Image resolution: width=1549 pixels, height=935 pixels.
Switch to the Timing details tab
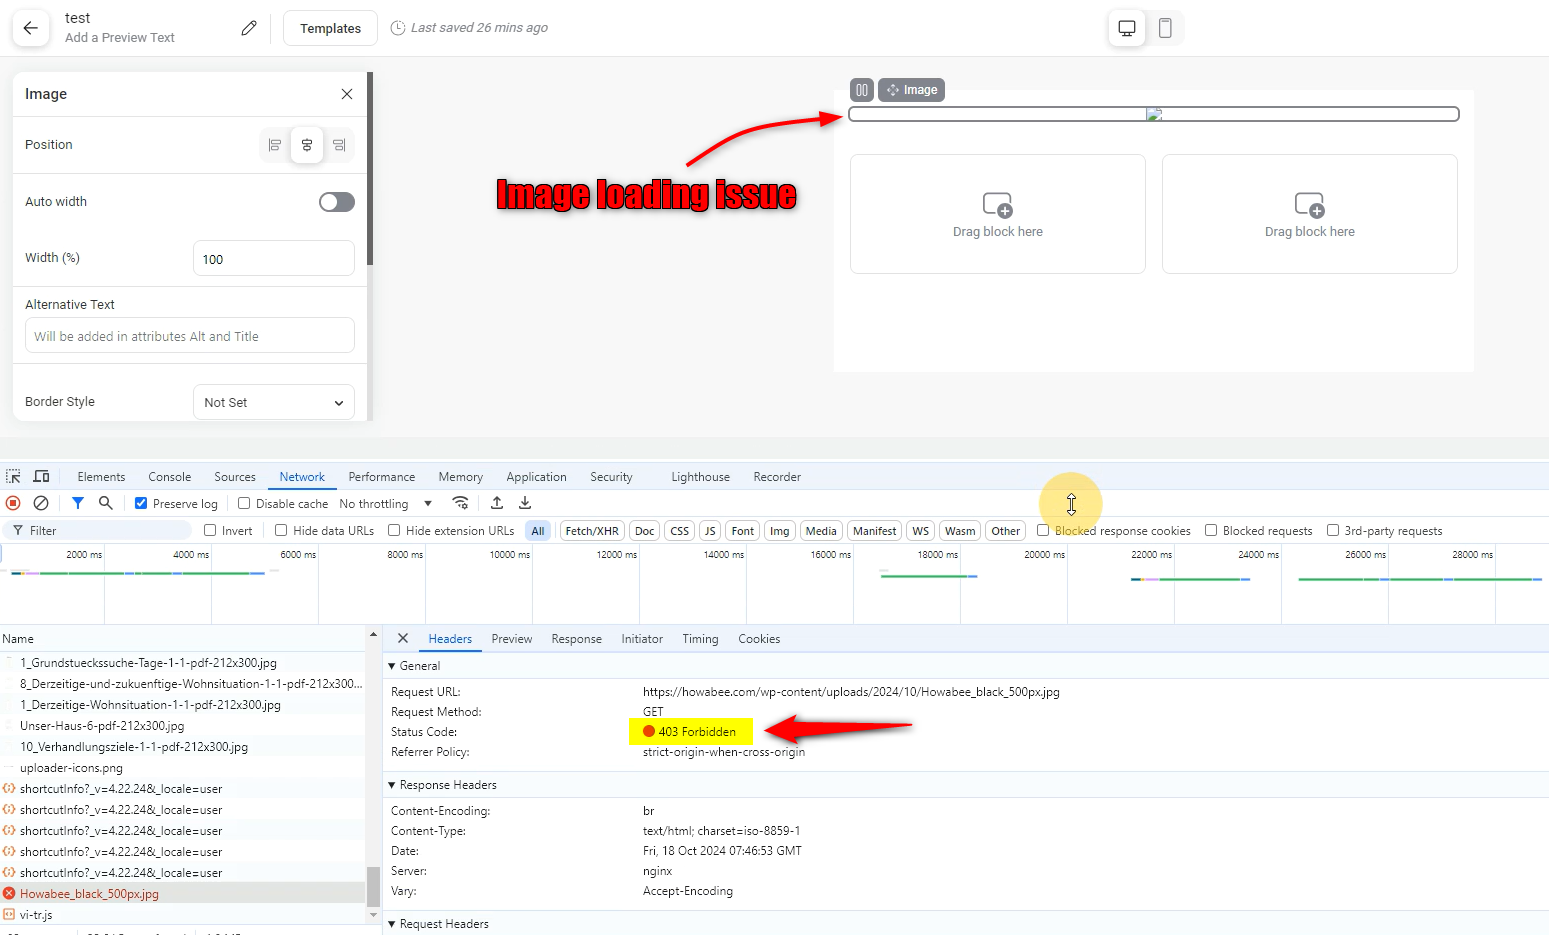point(701,639)
